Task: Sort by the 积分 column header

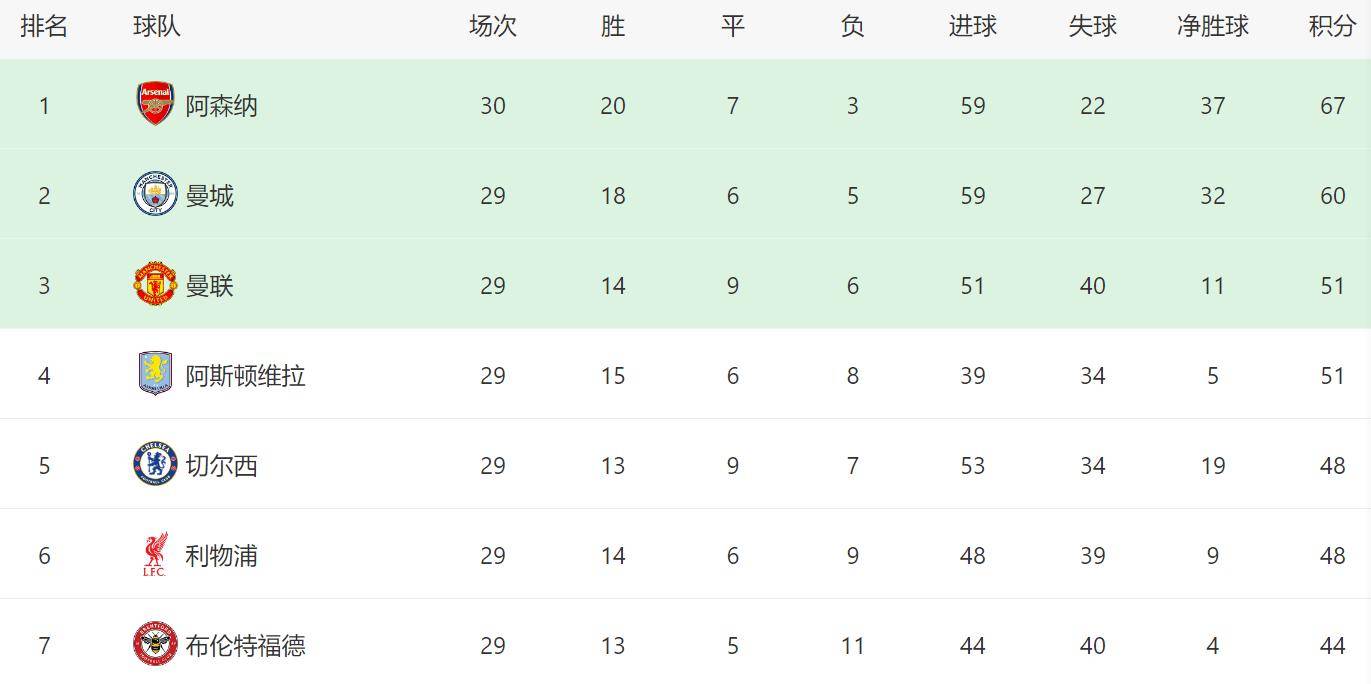Action: point(1332,27)
